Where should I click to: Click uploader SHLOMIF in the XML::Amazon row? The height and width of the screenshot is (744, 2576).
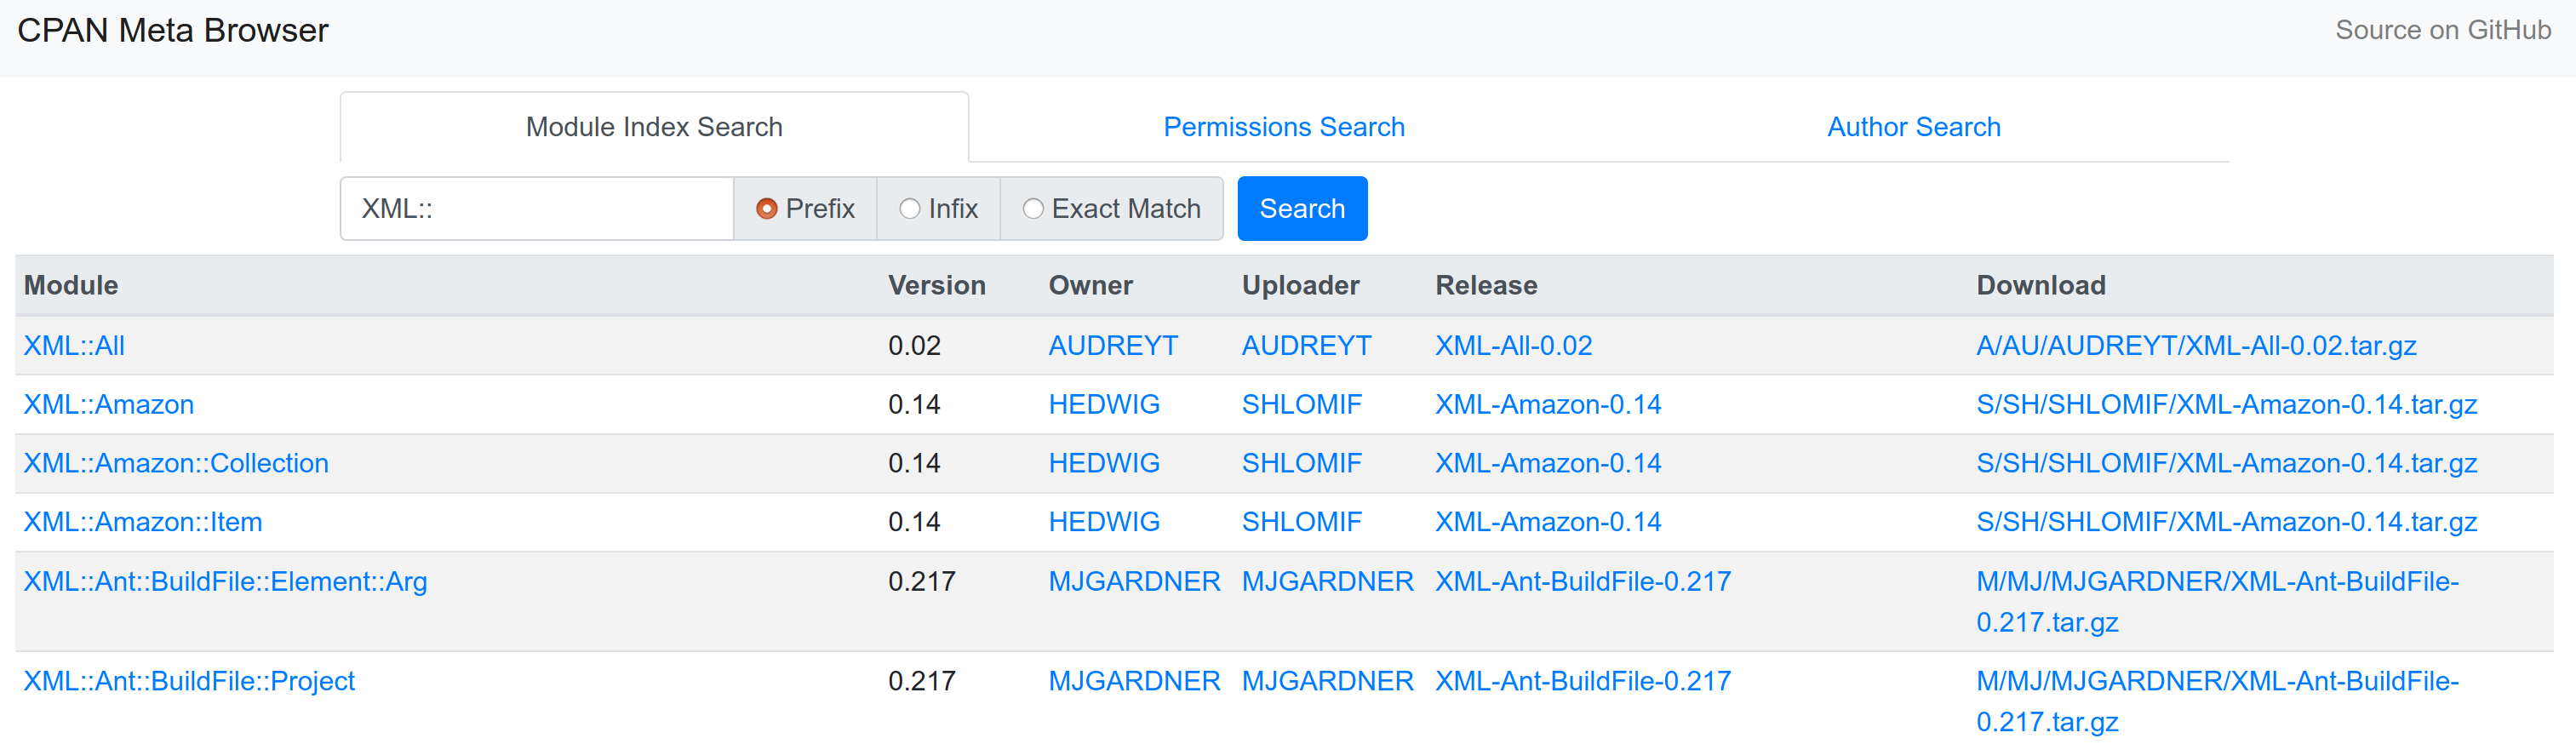pos(1301,405)
